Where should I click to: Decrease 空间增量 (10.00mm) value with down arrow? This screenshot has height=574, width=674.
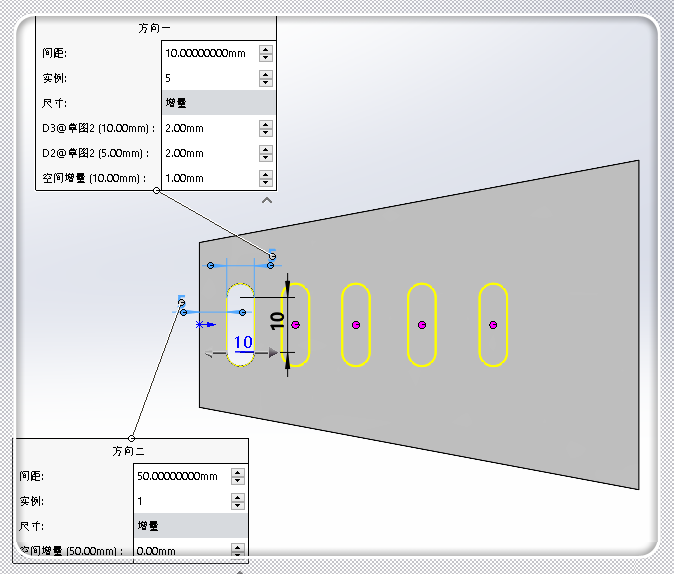pos(266,182)
